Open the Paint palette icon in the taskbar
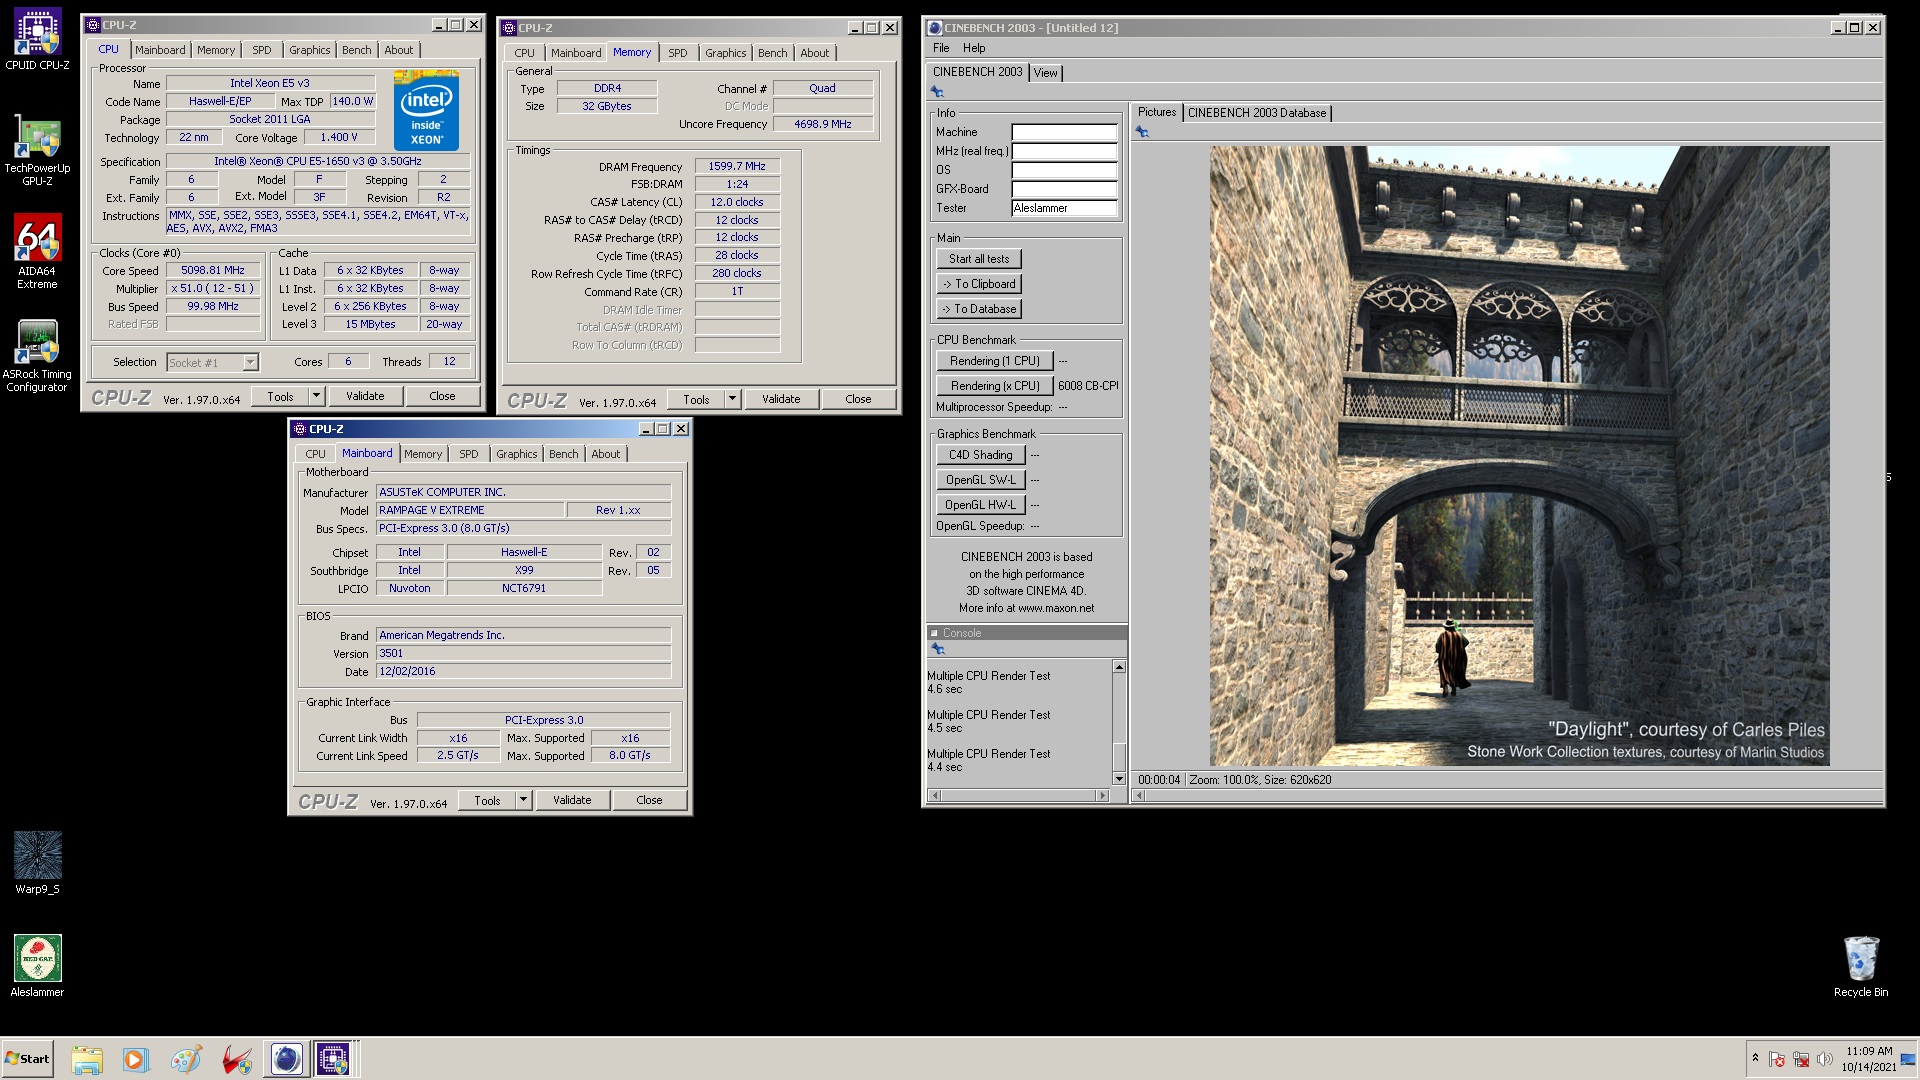The height and width of the screenshot is (1080, 1920). coord(186,1059)
